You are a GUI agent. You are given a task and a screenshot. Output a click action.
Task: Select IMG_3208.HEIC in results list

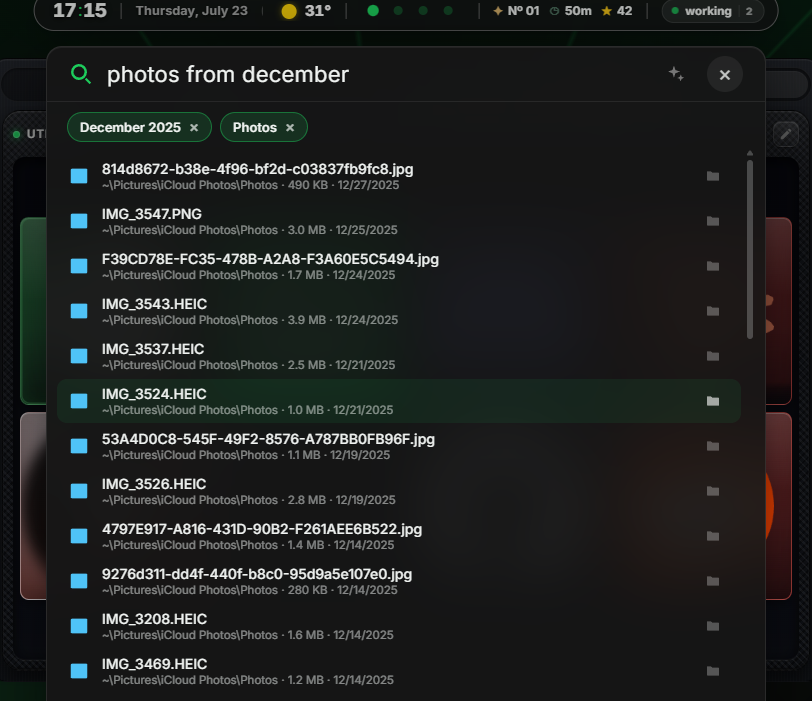[x=399, y=626]
